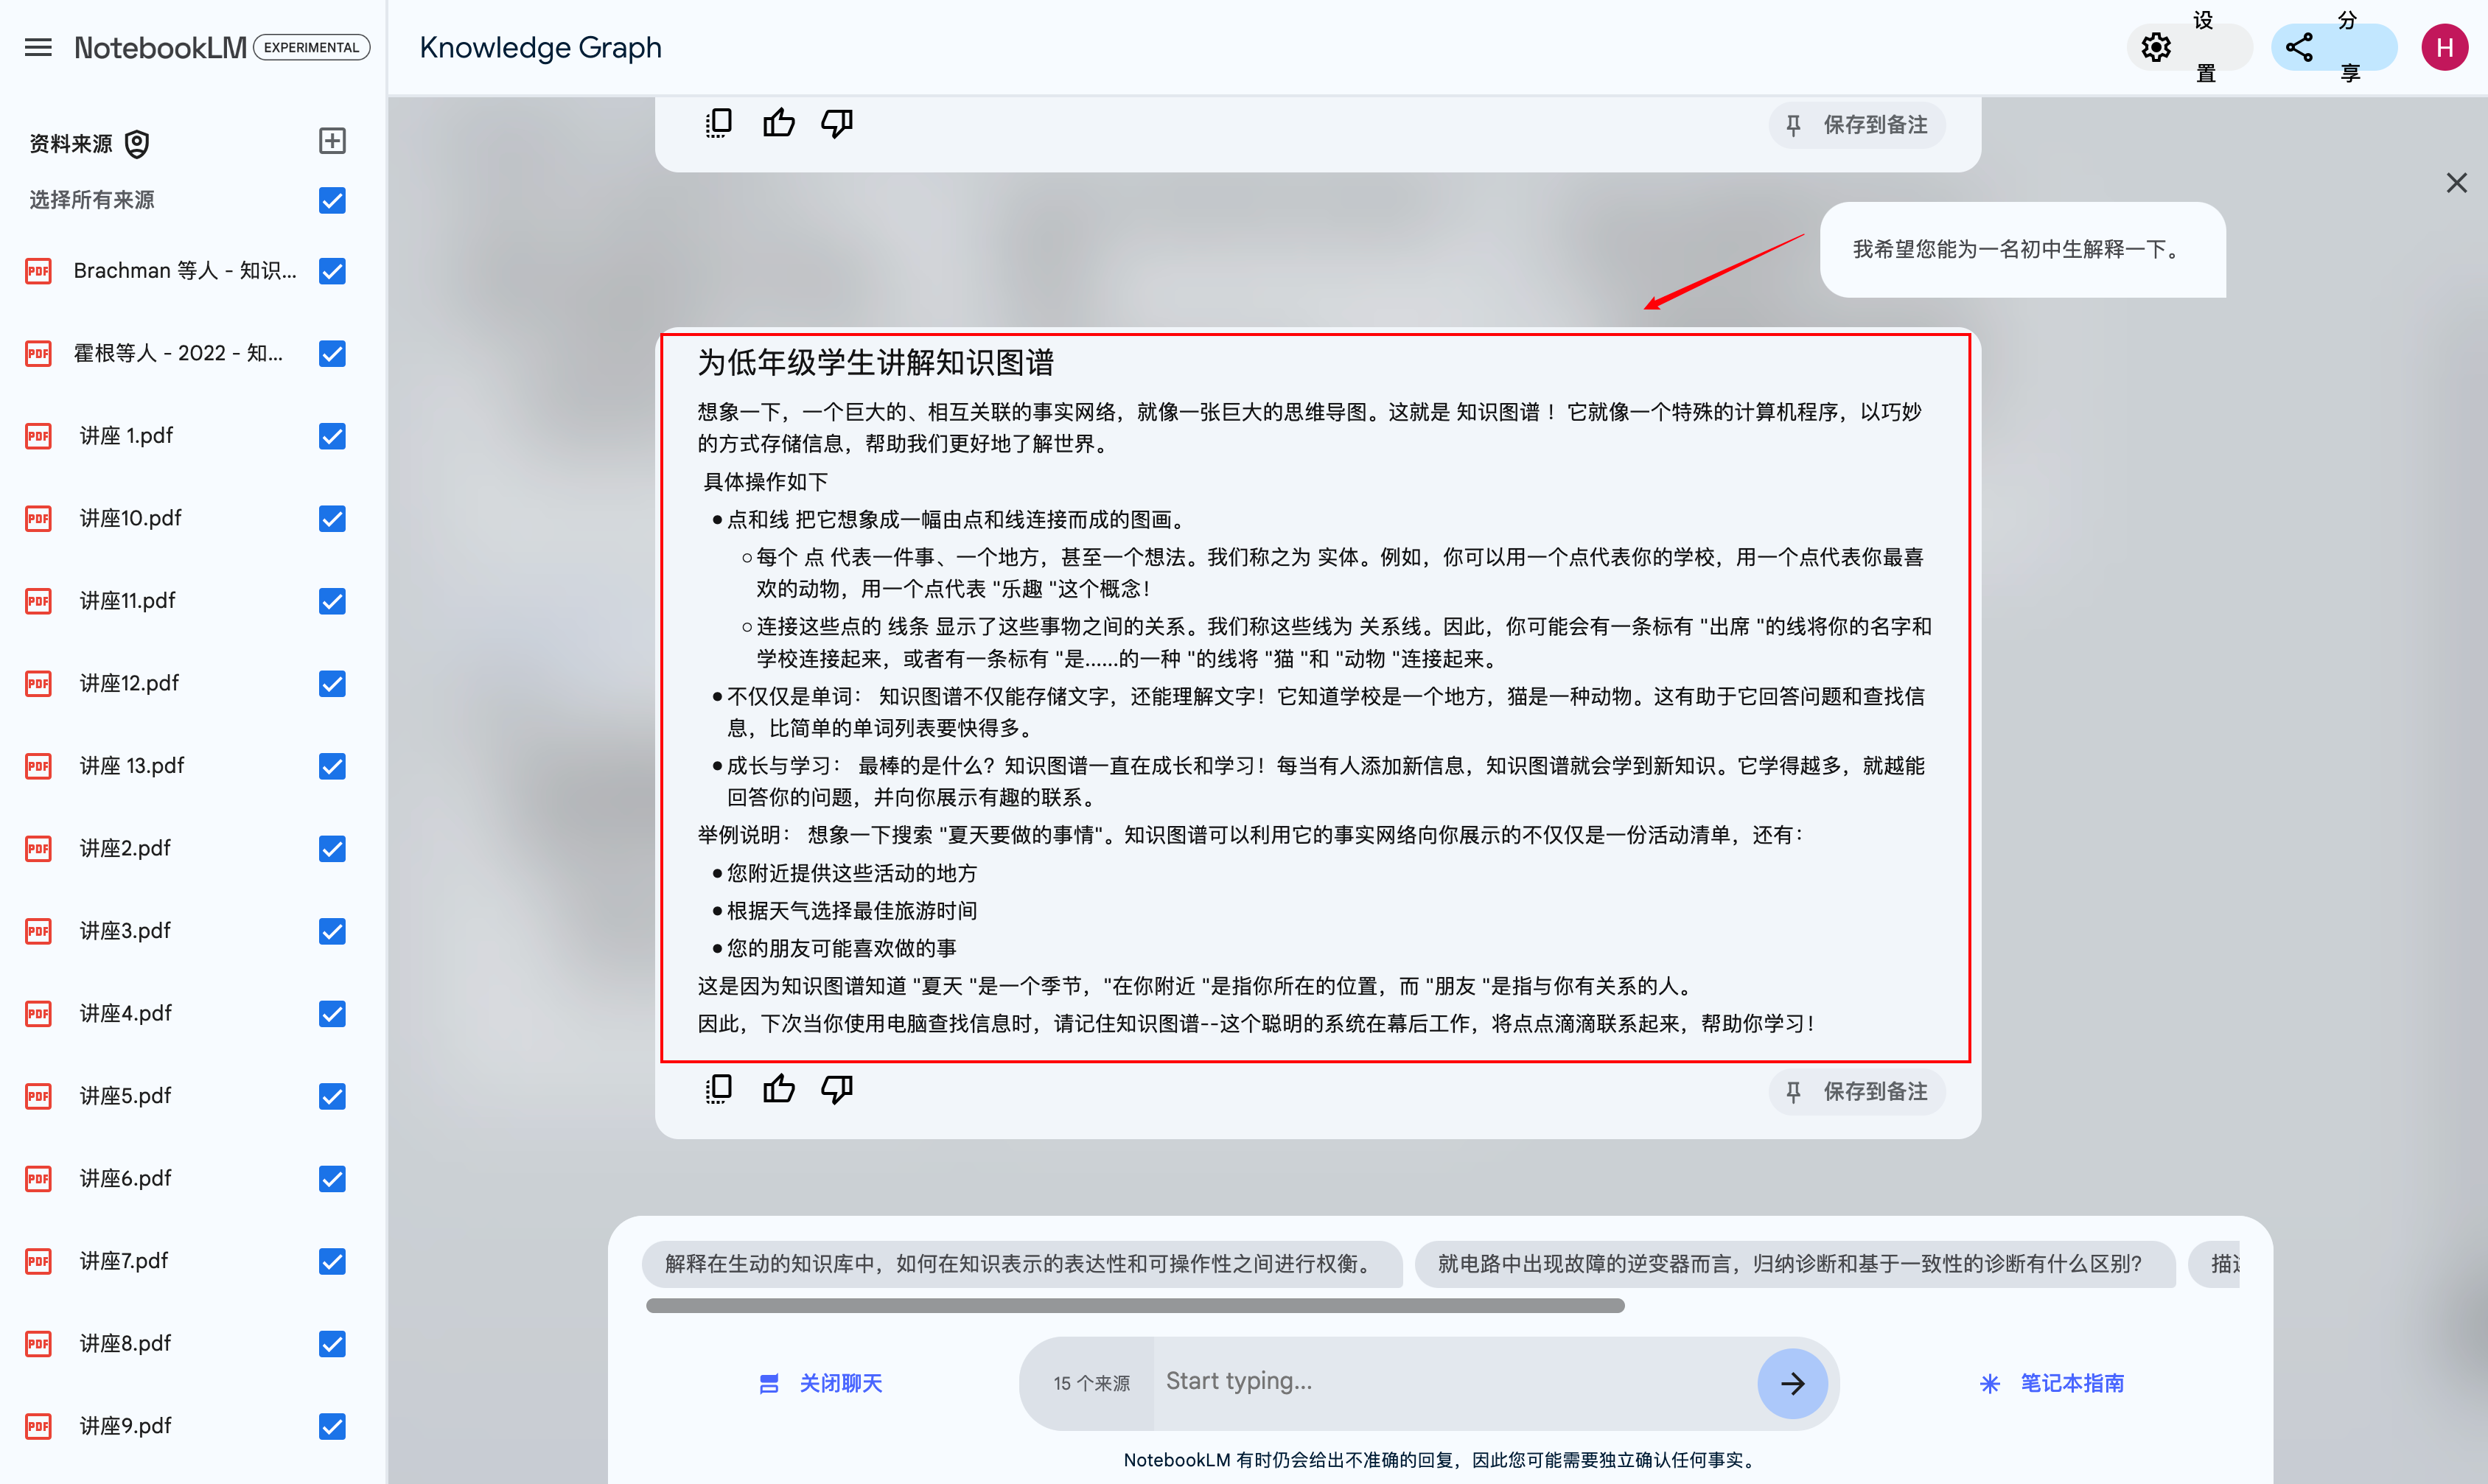
Task: Open 笔记本指南 notebook guide
Action: coord(2052,1383)
